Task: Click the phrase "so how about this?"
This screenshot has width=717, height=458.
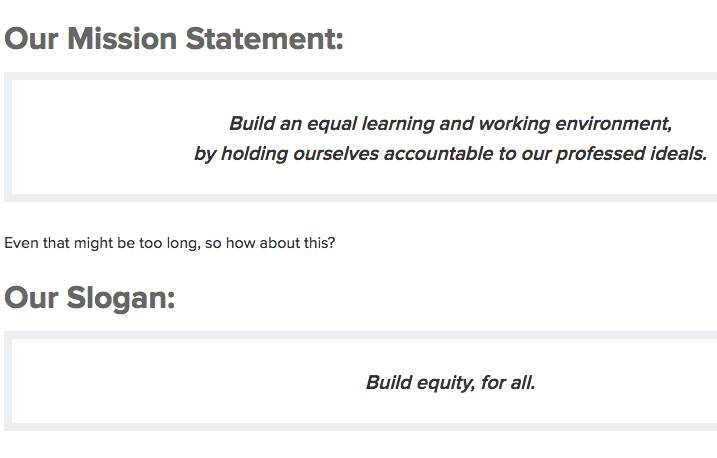Action: pyautogui.click(x=270, y=243)
